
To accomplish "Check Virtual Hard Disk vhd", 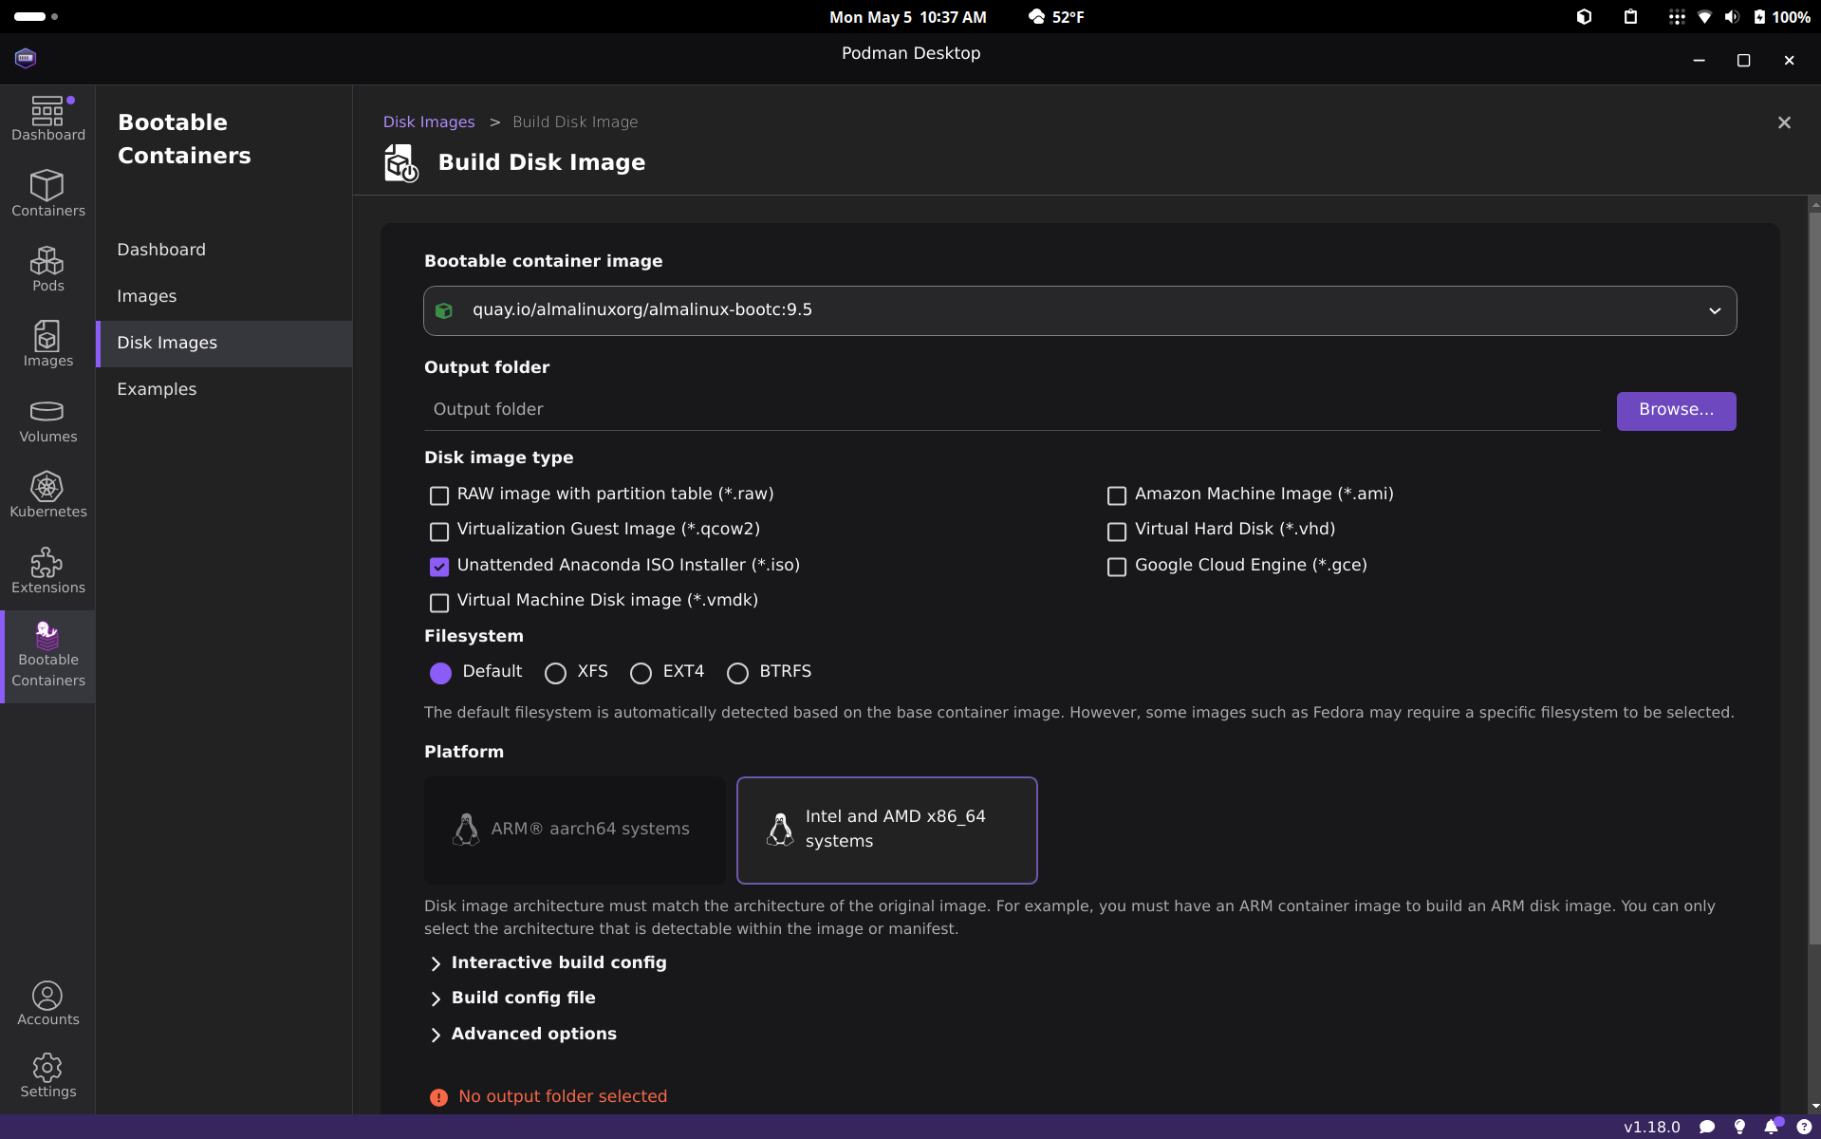I will click(x=1117, y=531).
